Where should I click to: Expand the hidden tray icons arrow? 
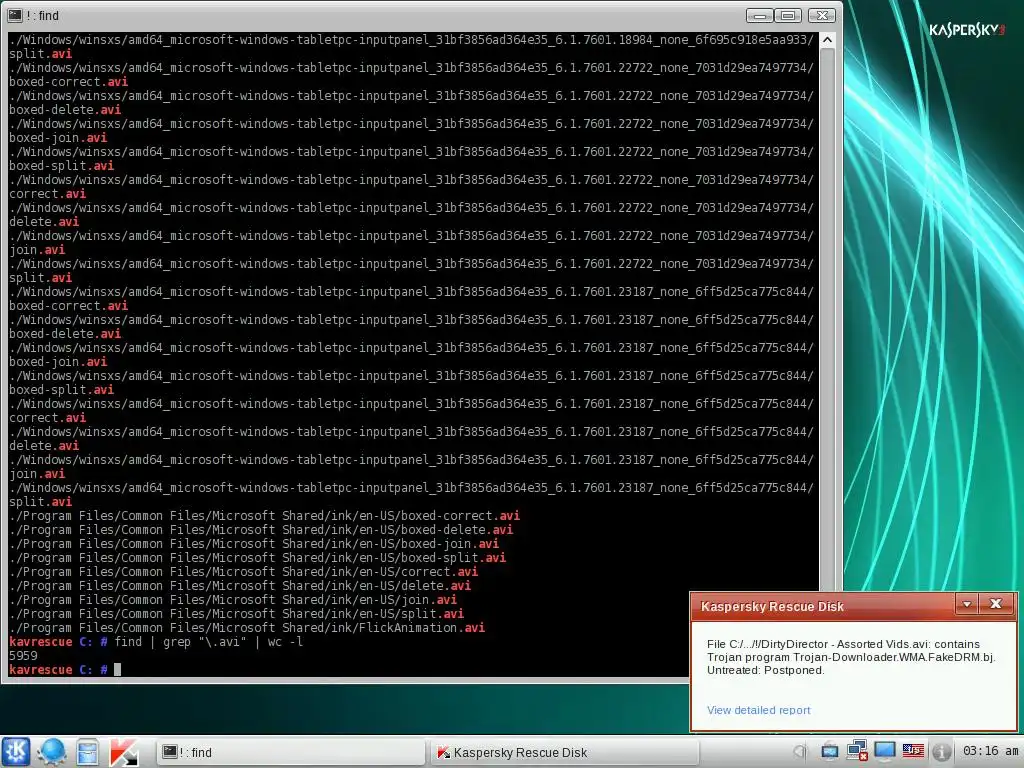click(800, 752)
